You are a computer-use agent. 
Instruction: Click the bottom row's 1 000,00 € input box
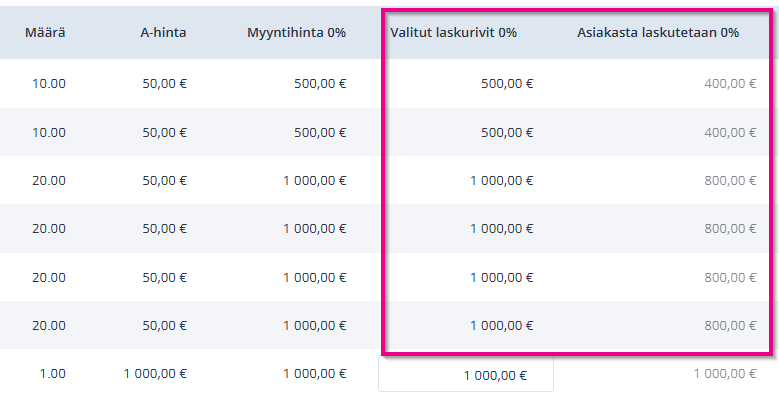point(466,375)
